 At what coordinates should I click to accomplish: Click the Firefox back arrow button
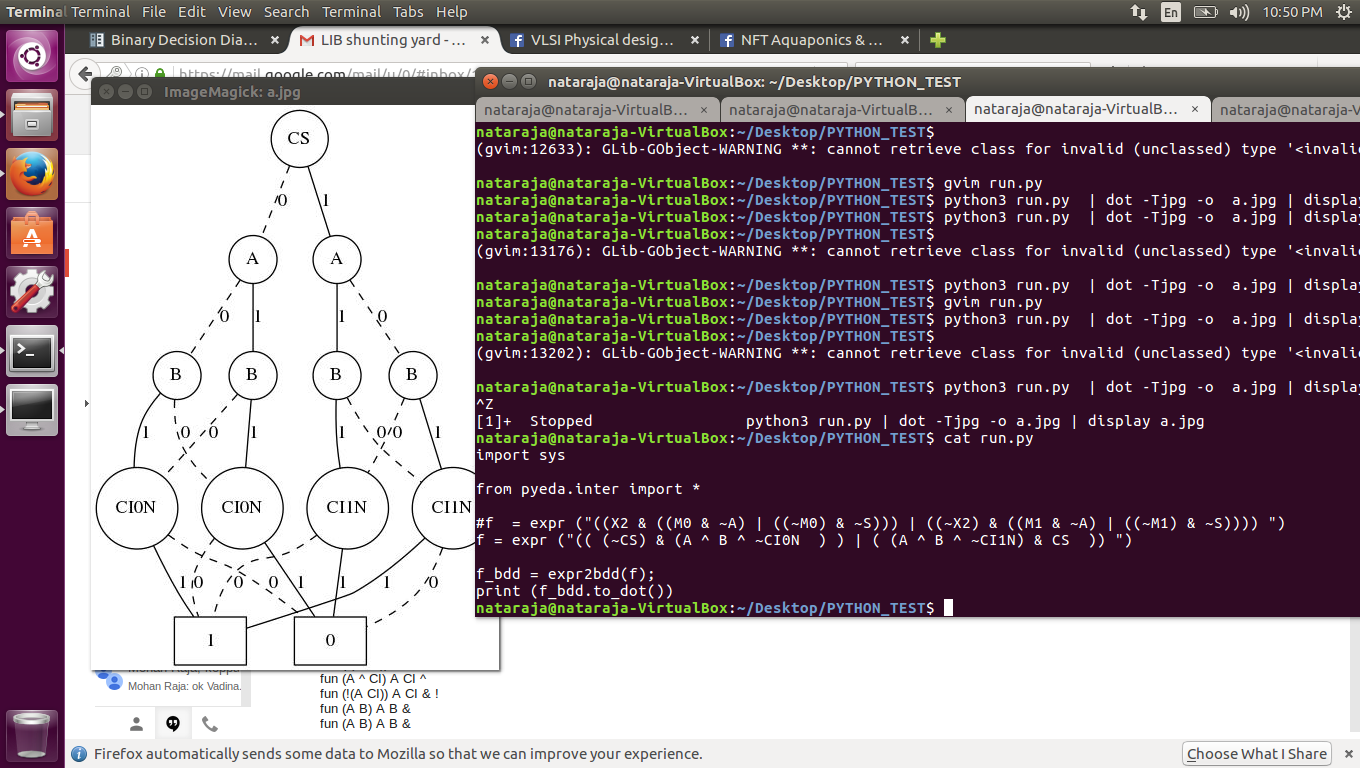(84, 74)
